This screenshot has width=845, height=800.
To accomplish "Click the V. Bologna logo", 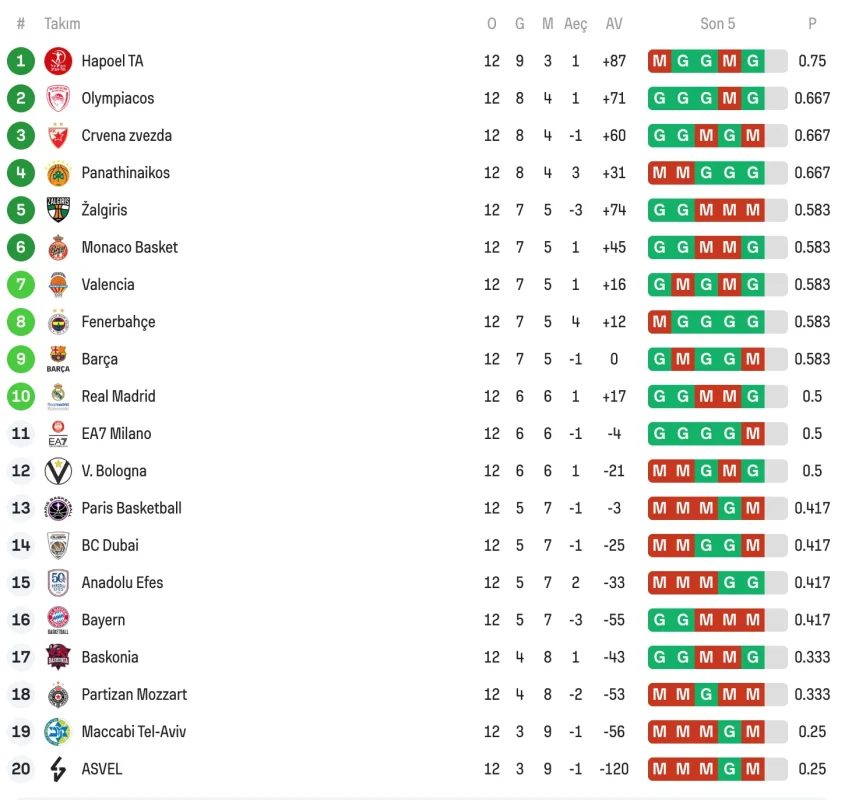I will pos(58,471).
